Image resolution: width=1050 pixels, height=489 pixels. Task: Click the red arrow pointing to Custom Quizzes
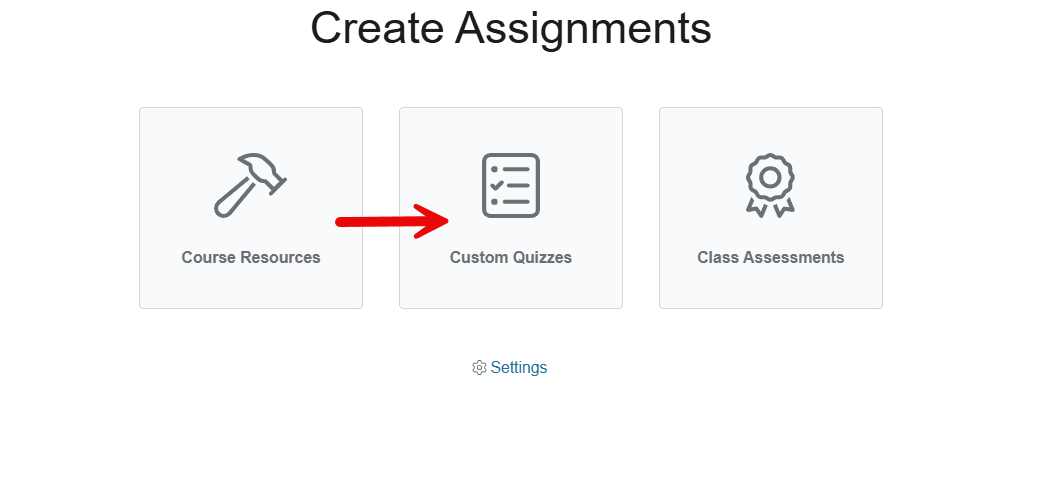click(x=392, y=221)
